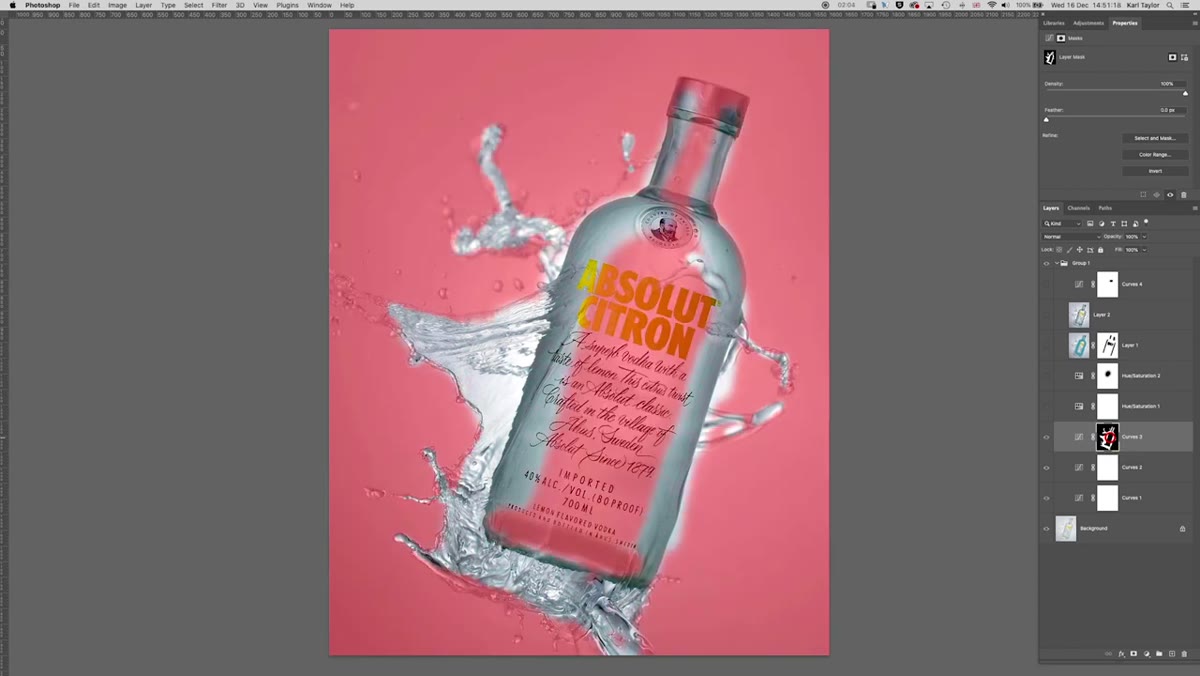Select the Layer 2 thumbnail
The width and height of the screenshot is (1200, 676).
click(1079, 315)
